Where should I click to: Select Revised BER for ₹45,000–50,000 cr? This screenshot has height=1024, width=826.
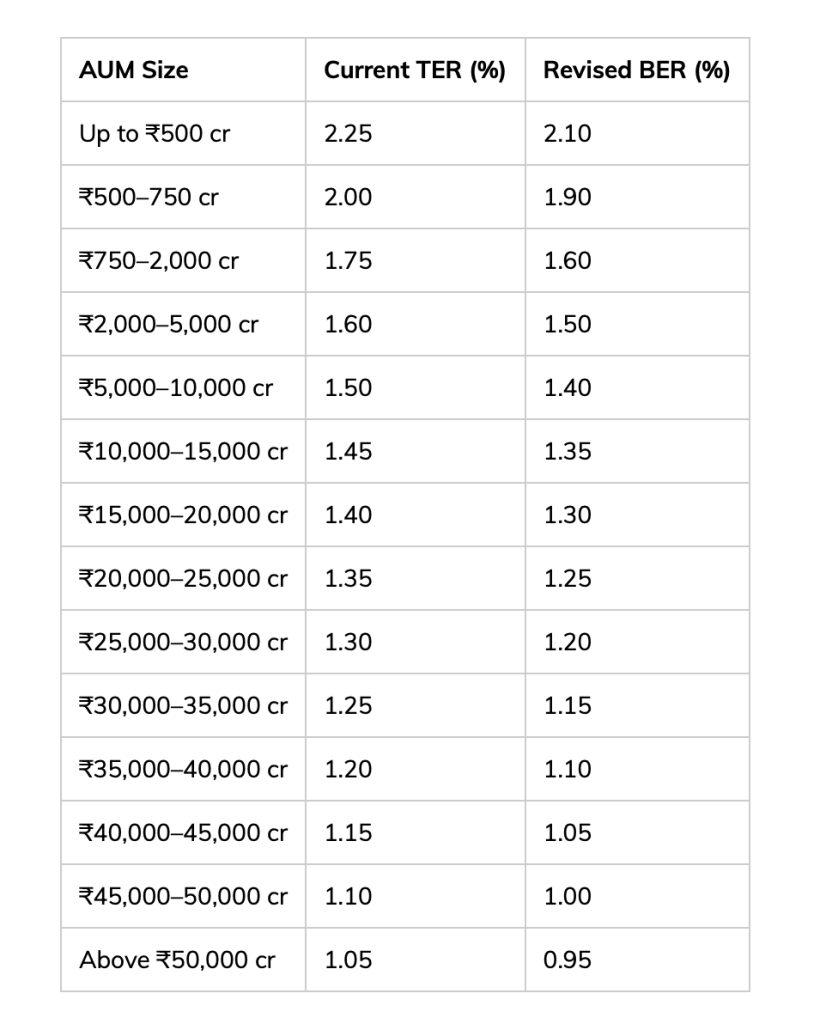(x=567, y=896)
